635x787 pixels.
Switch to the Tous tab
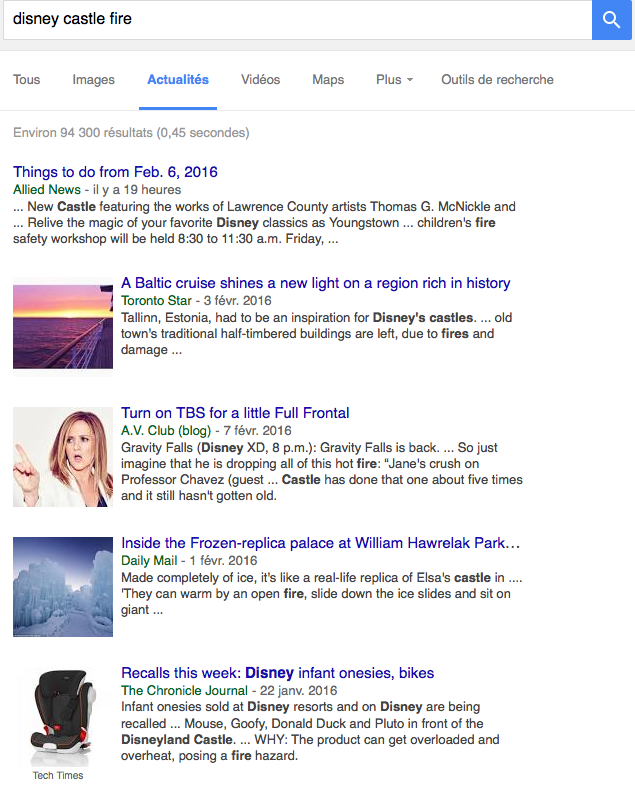point(27,79)
